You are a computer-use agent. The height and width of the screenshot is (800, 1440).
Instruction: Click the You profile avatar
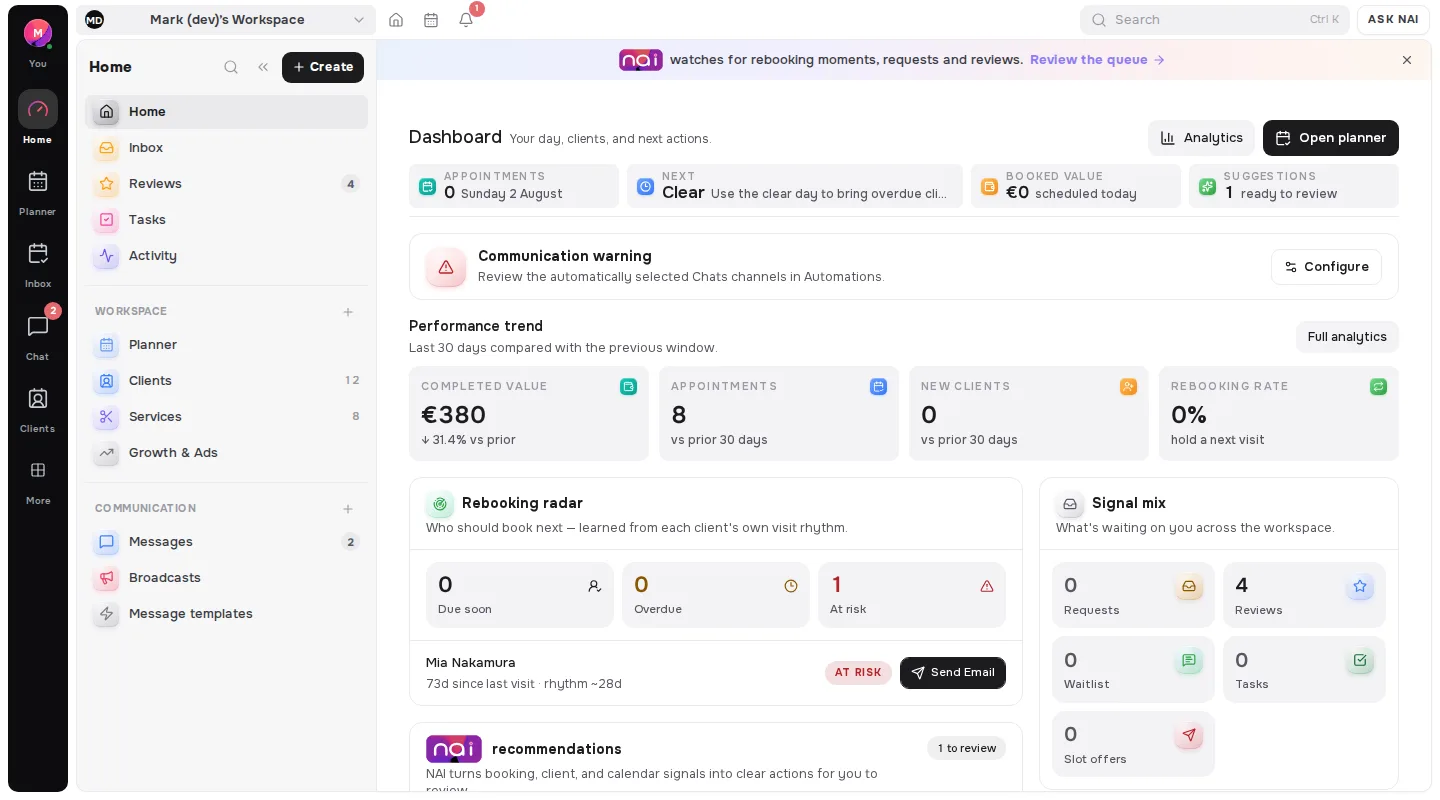coord(38,33)
